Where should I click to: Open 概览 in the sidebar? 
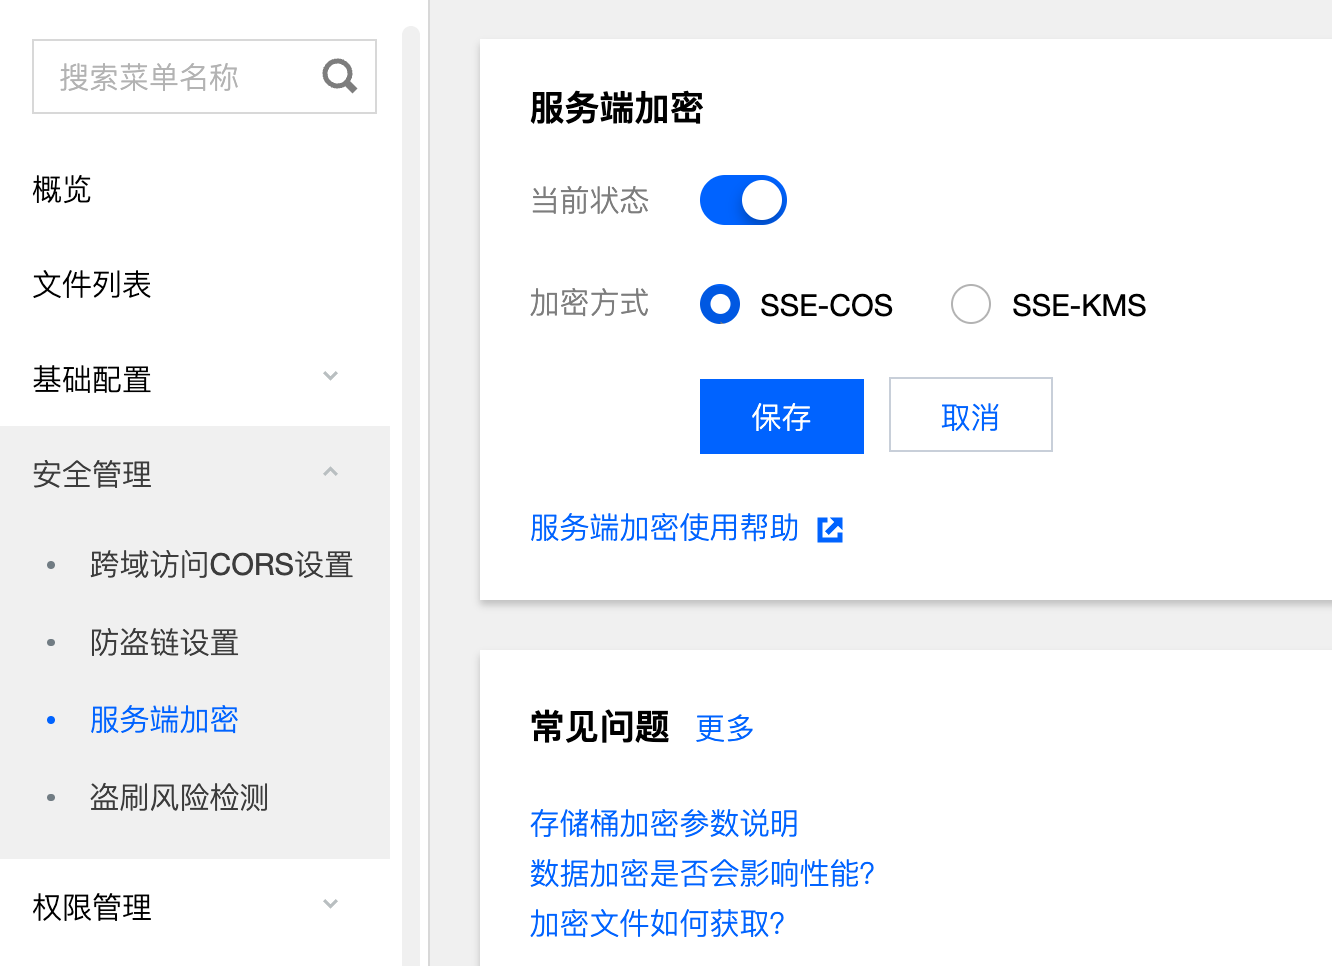(x=62, y=189)
